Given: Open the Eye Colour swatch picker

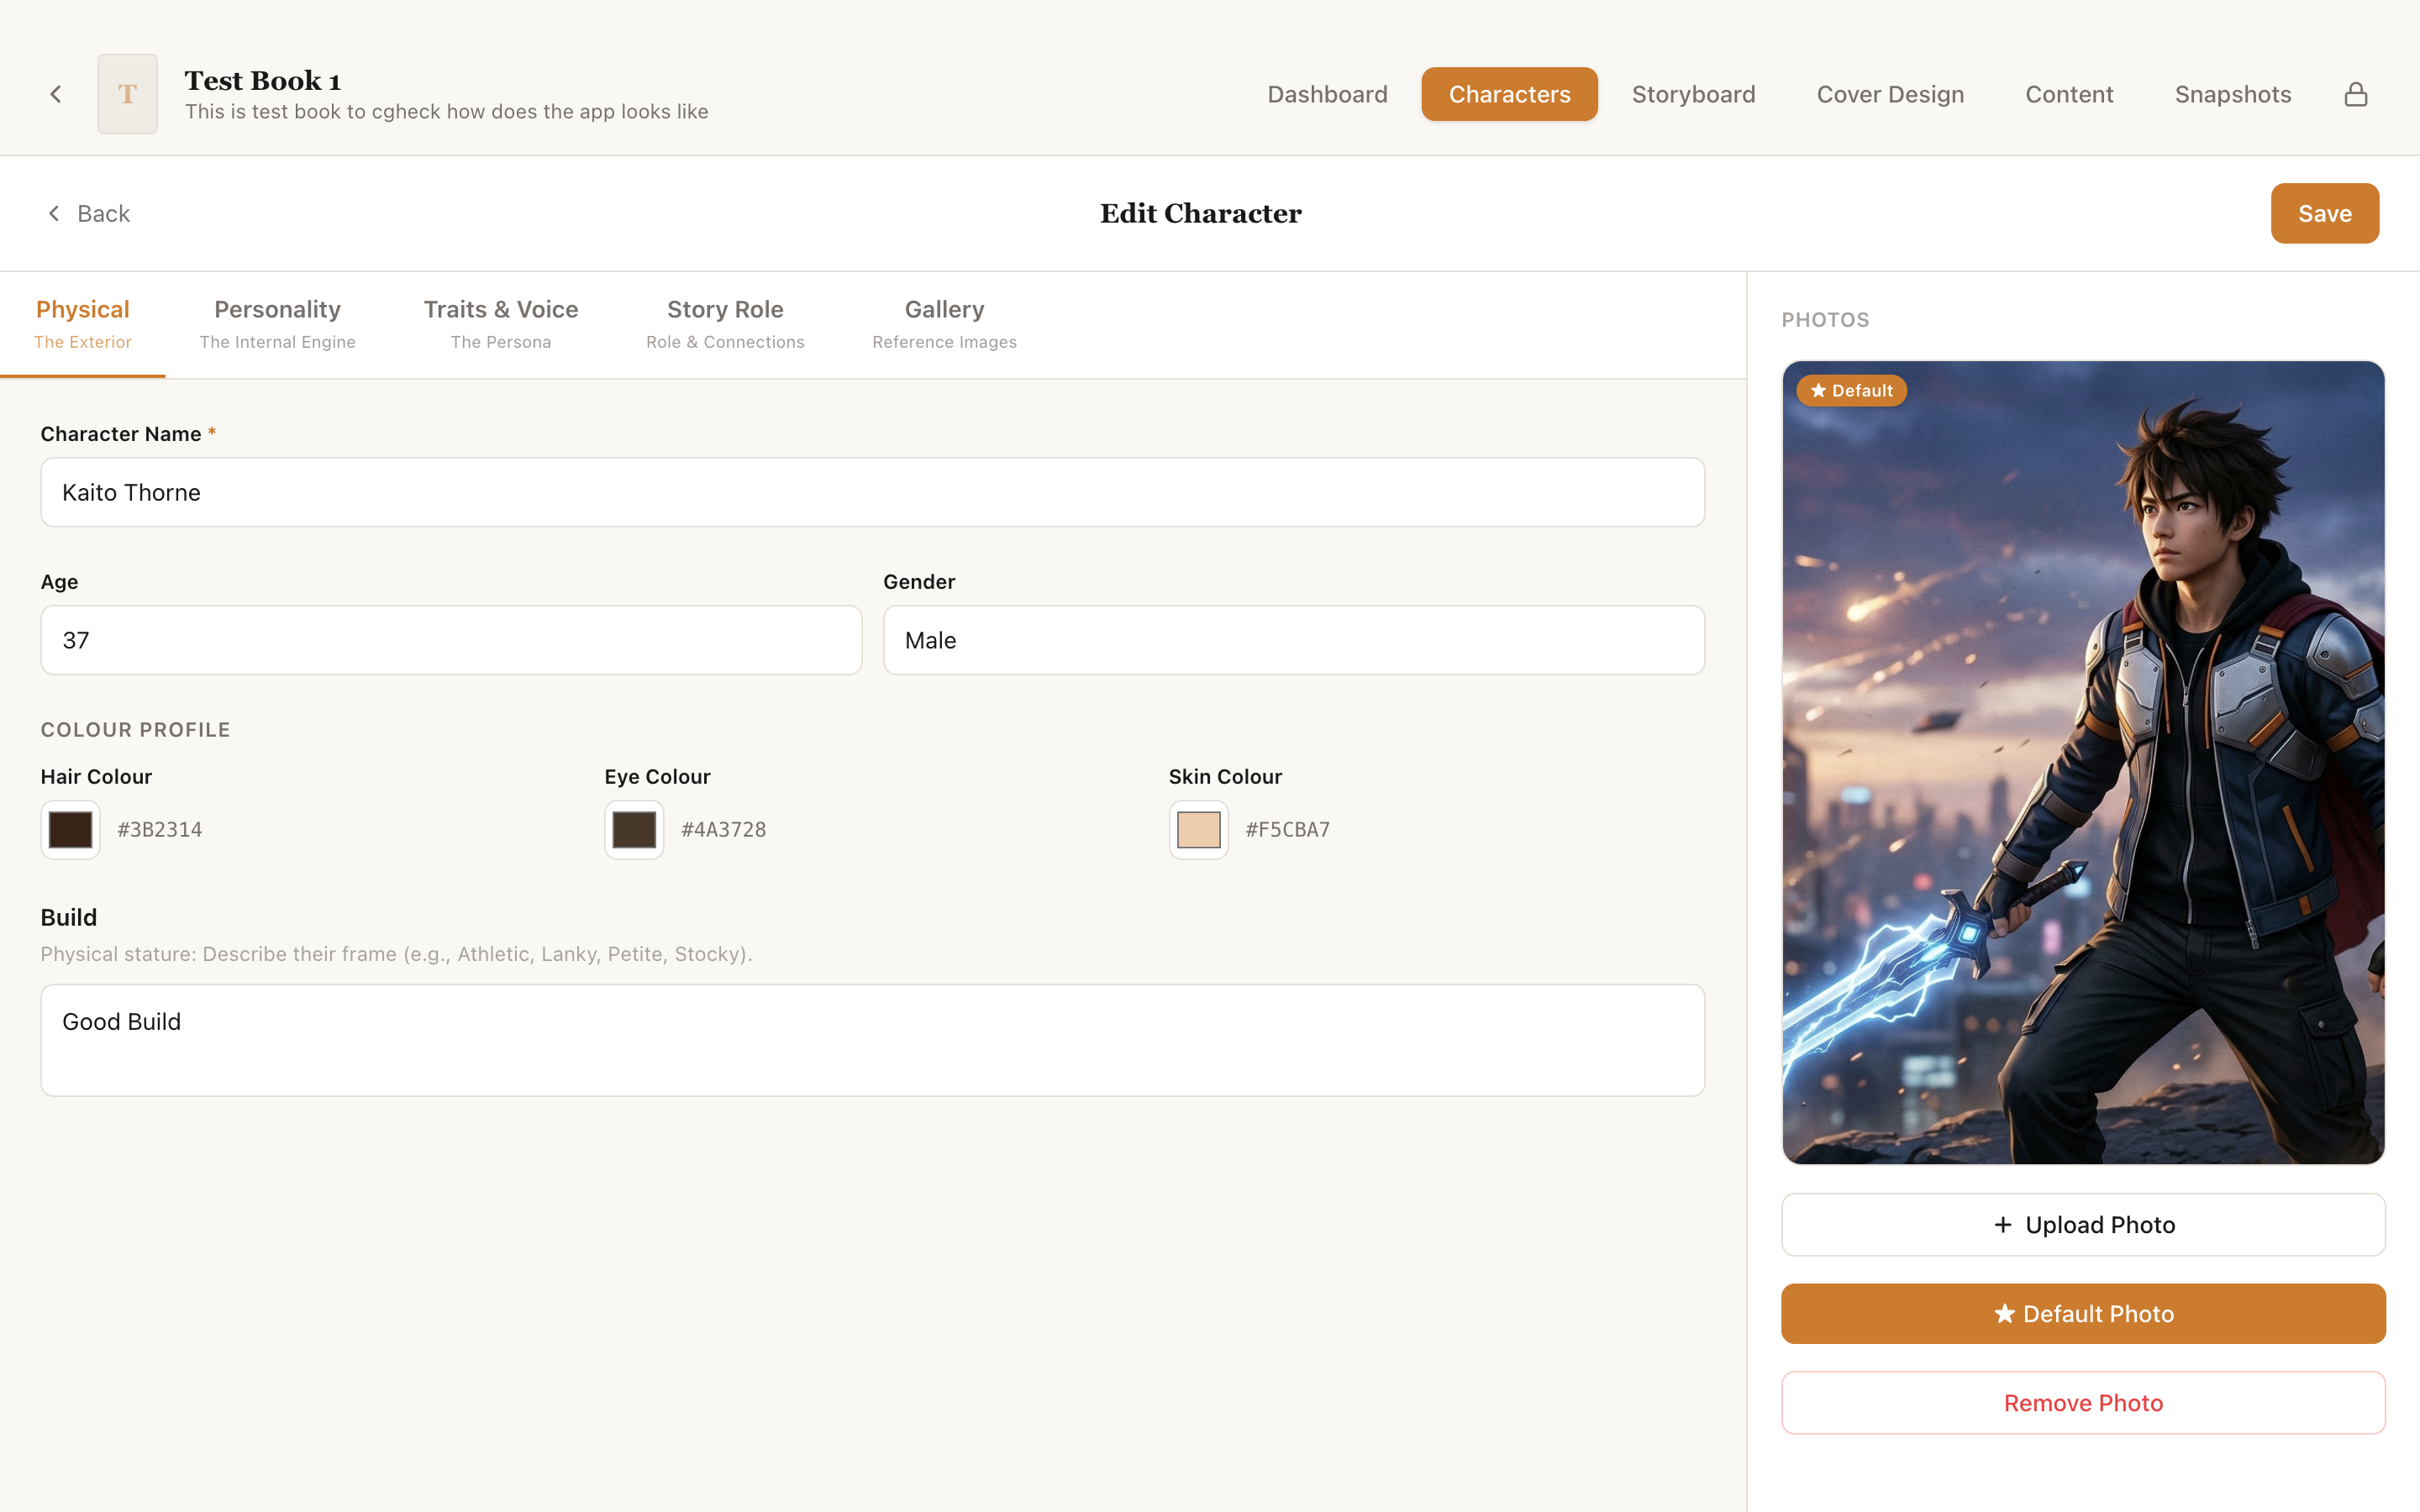Looking at the screenshot, I should click(x=634, y=829).
